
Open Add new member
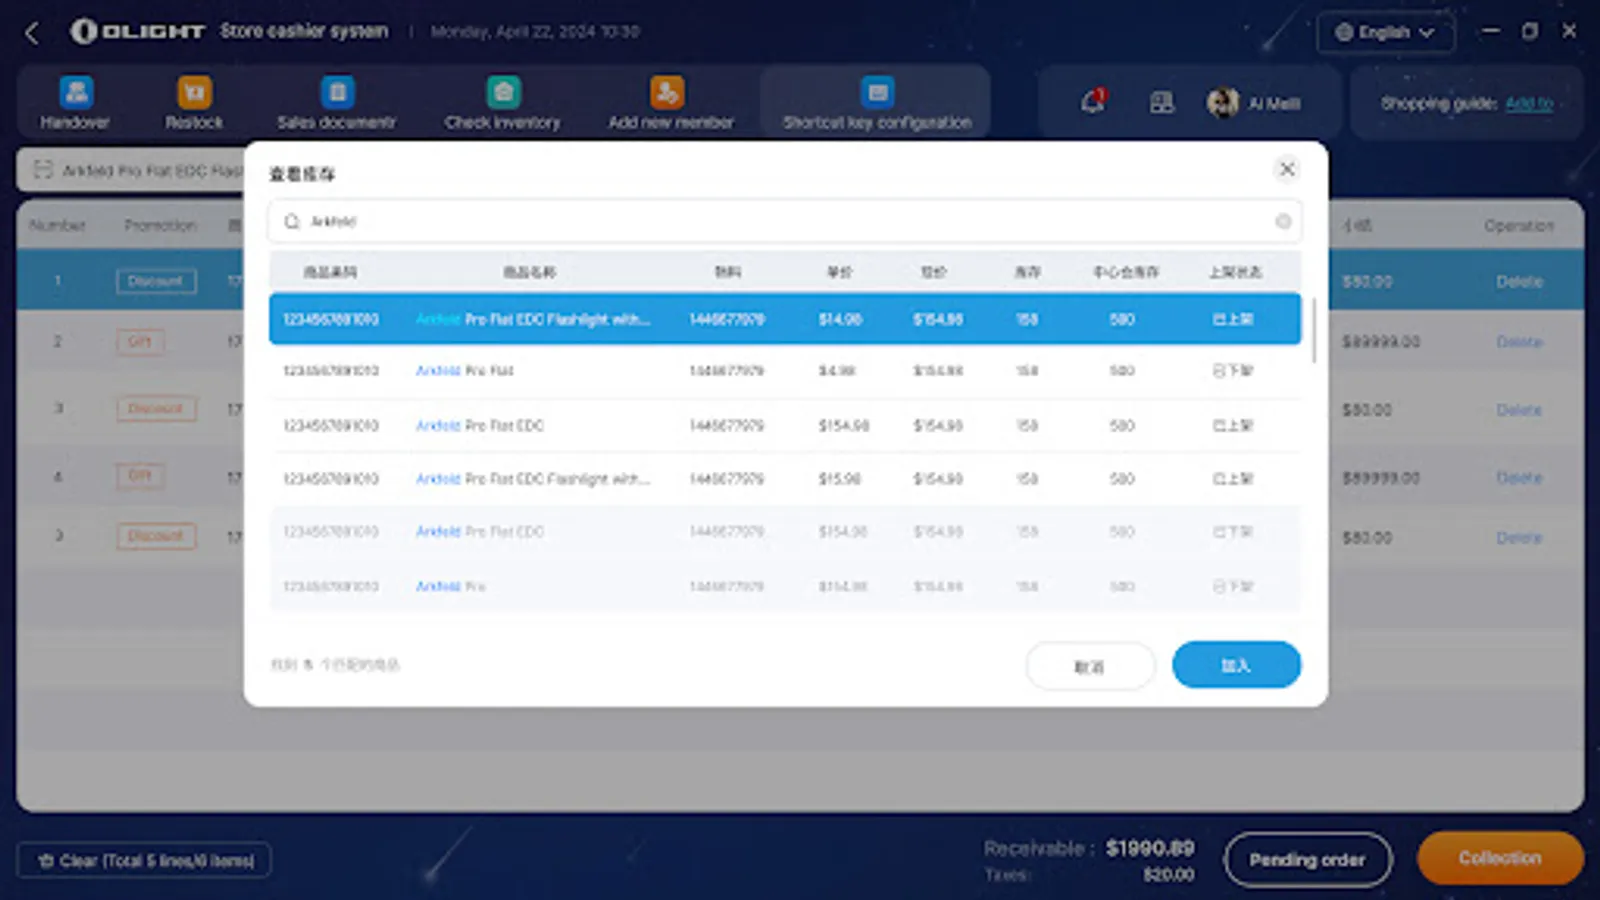pos(668,101)
